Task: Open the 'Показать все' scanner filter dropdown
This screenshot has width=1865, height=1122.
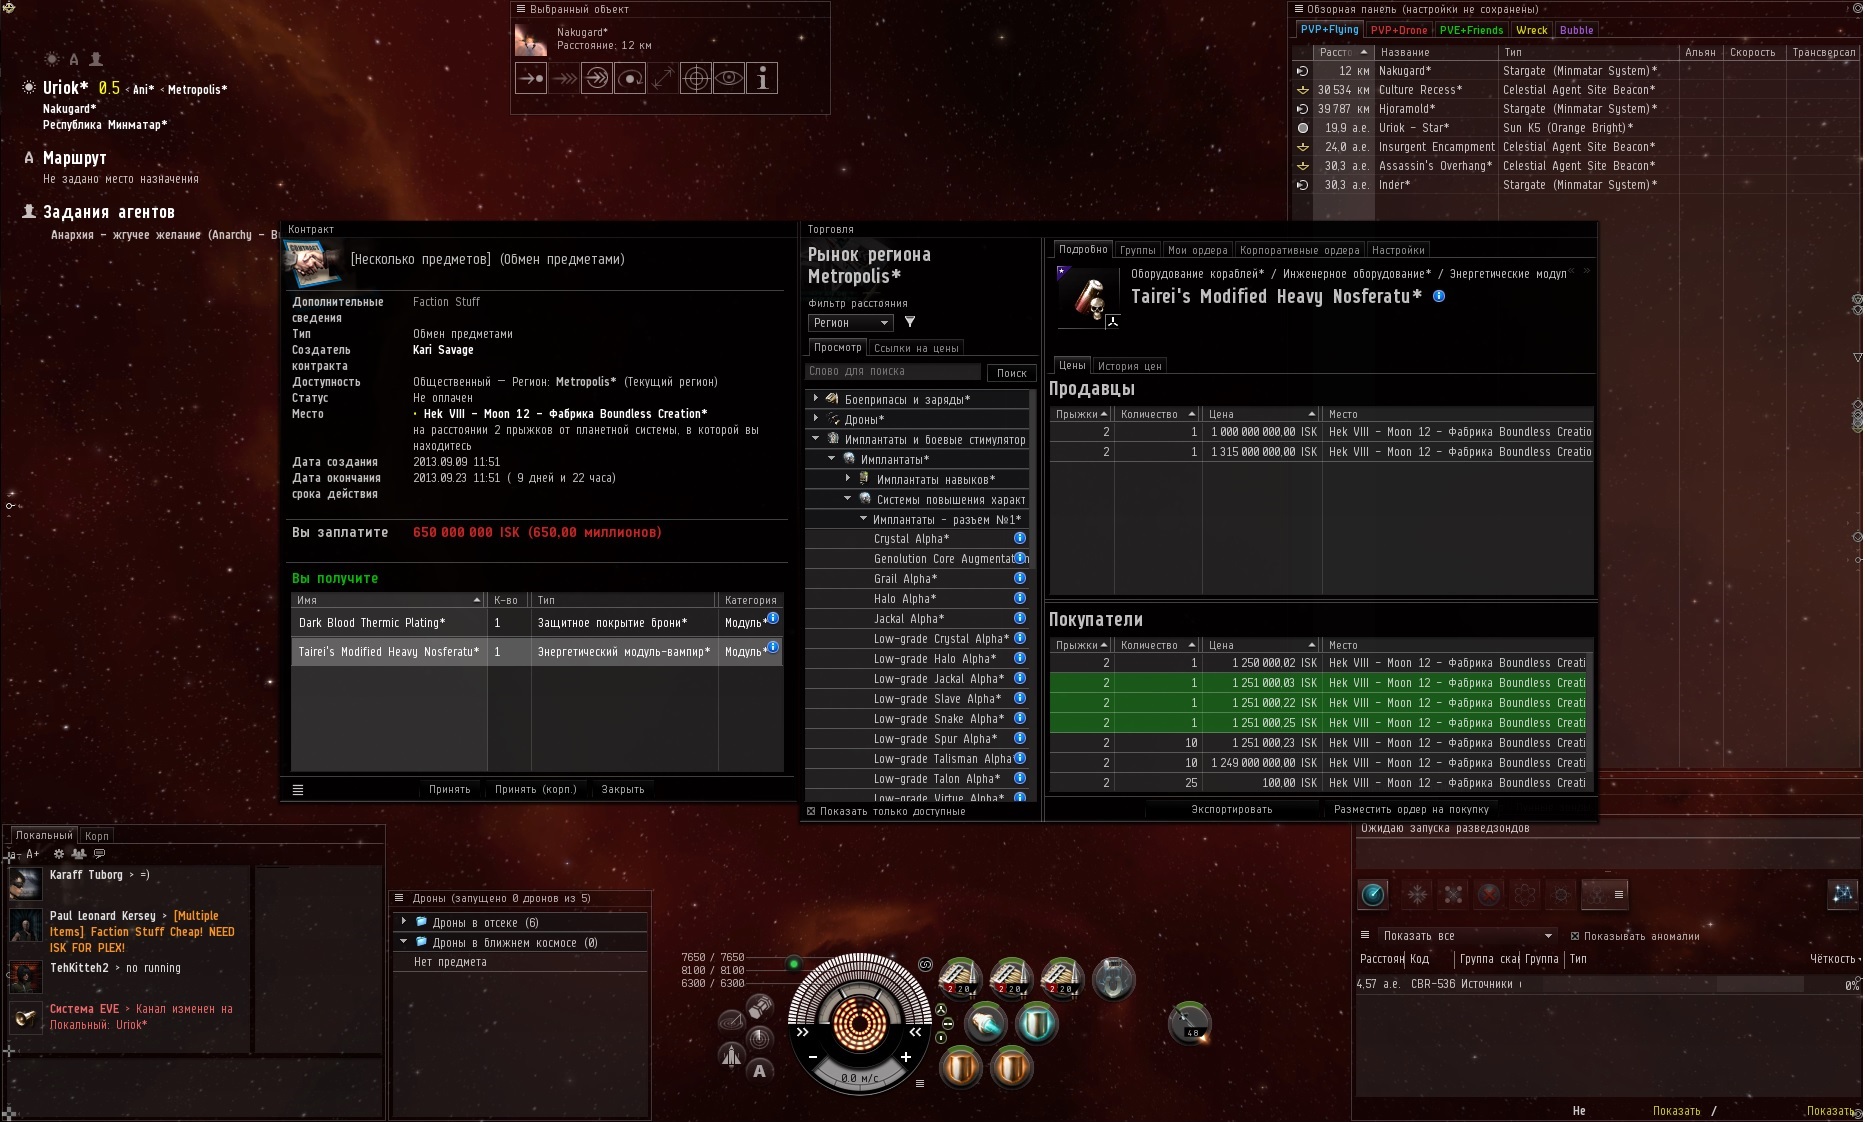Action: click(x=1466, y=936)
